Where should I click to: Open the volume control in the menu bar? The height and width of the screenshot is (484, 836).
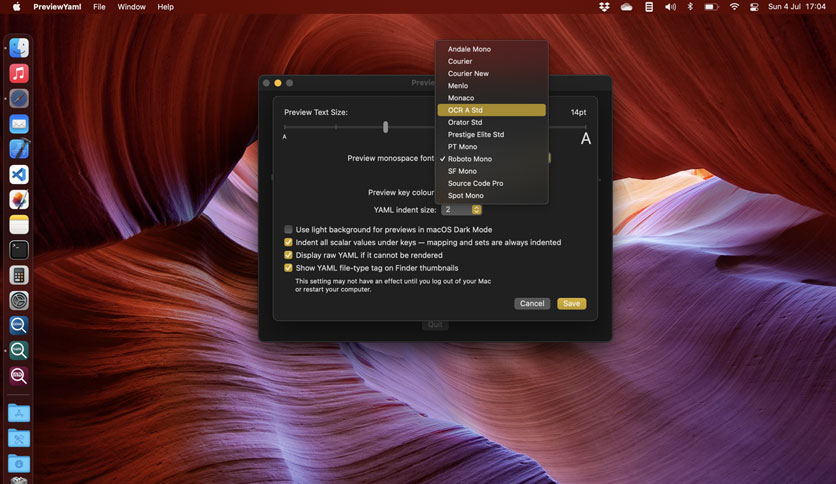pyautogui.click(x=670, y=7)
